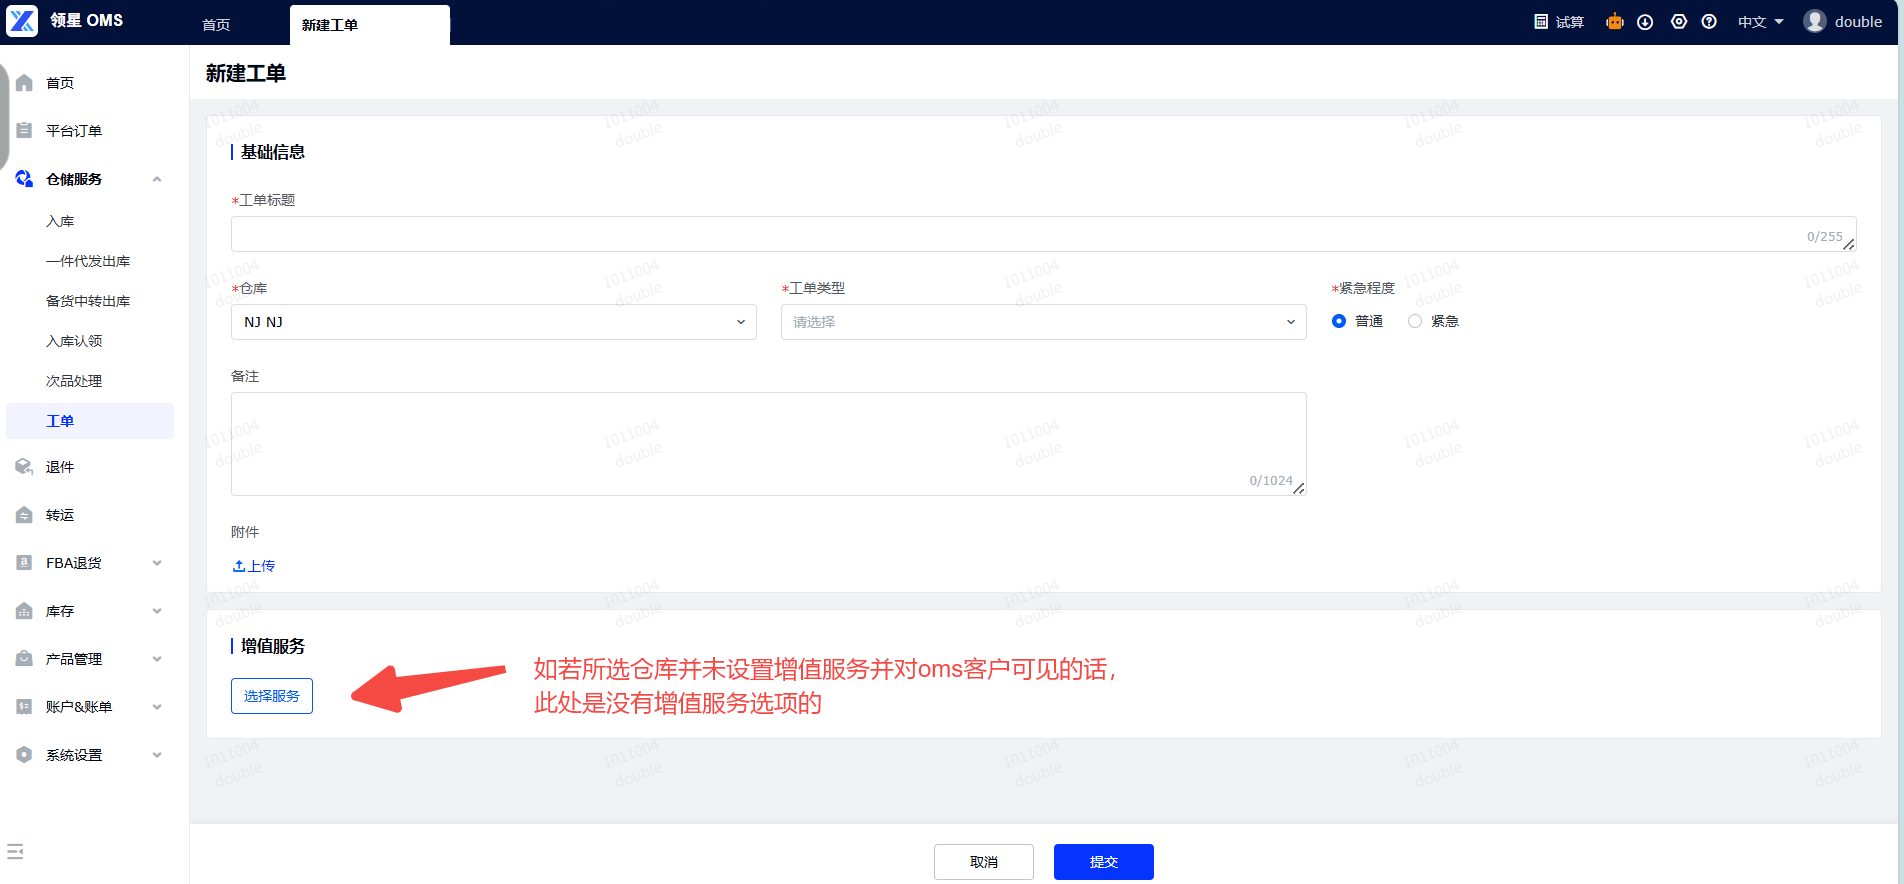Click the 领星 OMS logo icon

click(x=22, y=21)
